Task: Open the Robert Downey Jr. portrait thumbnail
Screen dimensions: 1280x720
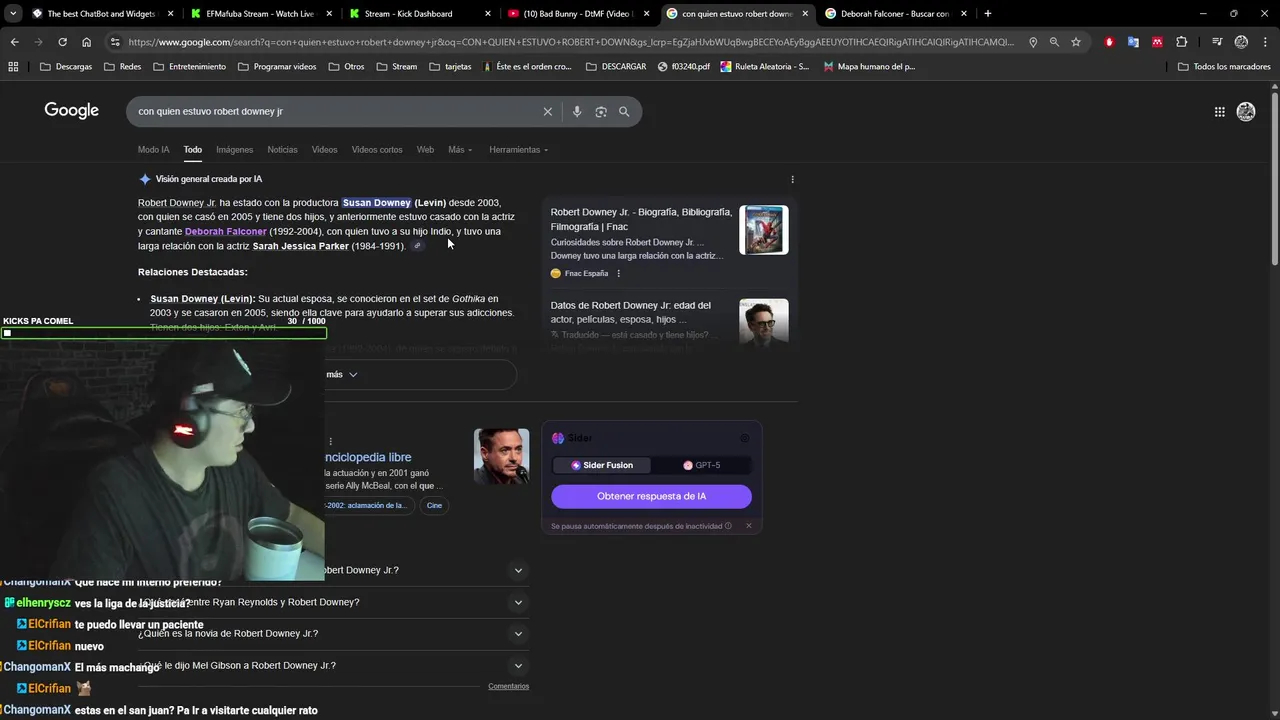Action: click(x=501, y=456)
